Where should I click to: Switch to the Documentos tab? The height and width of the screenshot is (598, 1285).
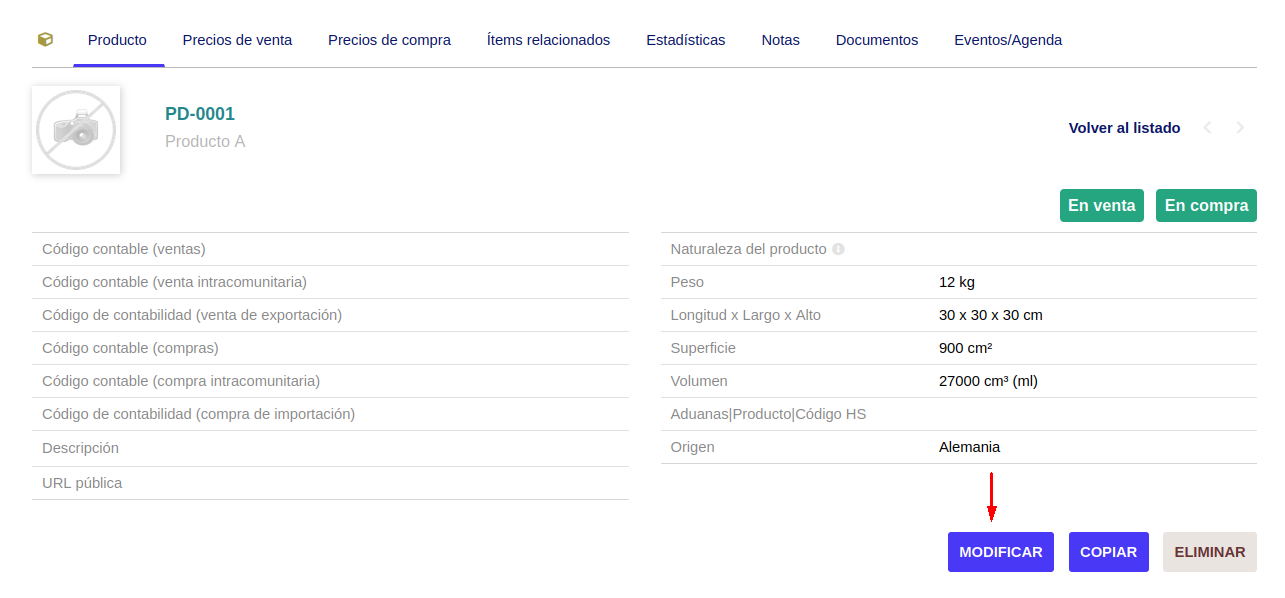coord(876,39)
